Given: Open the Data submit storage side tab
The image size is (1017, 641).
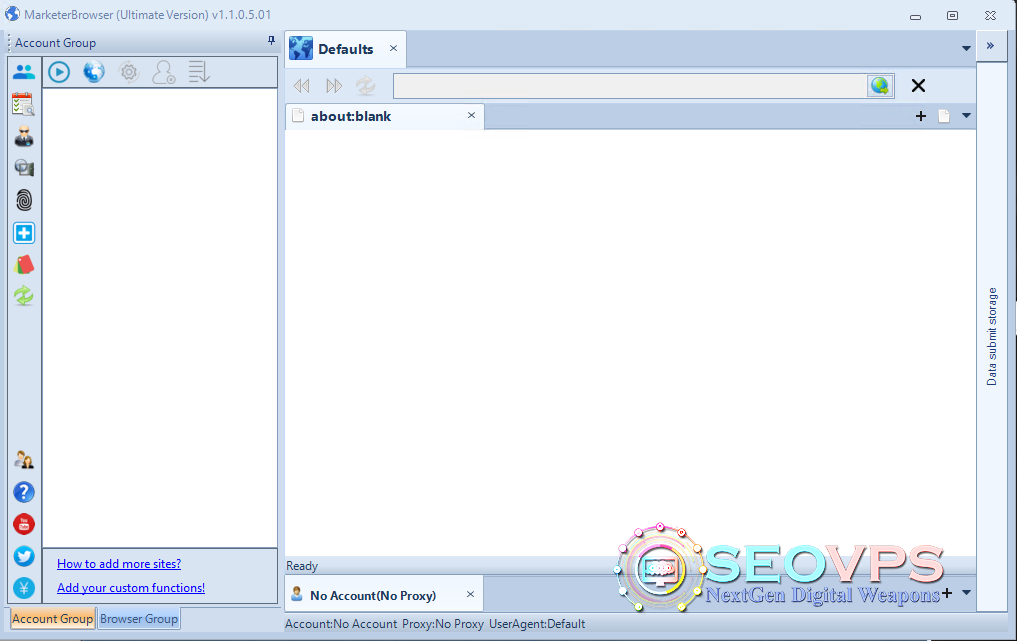Looking at the screenshot, I should click(x=992, y=336).
